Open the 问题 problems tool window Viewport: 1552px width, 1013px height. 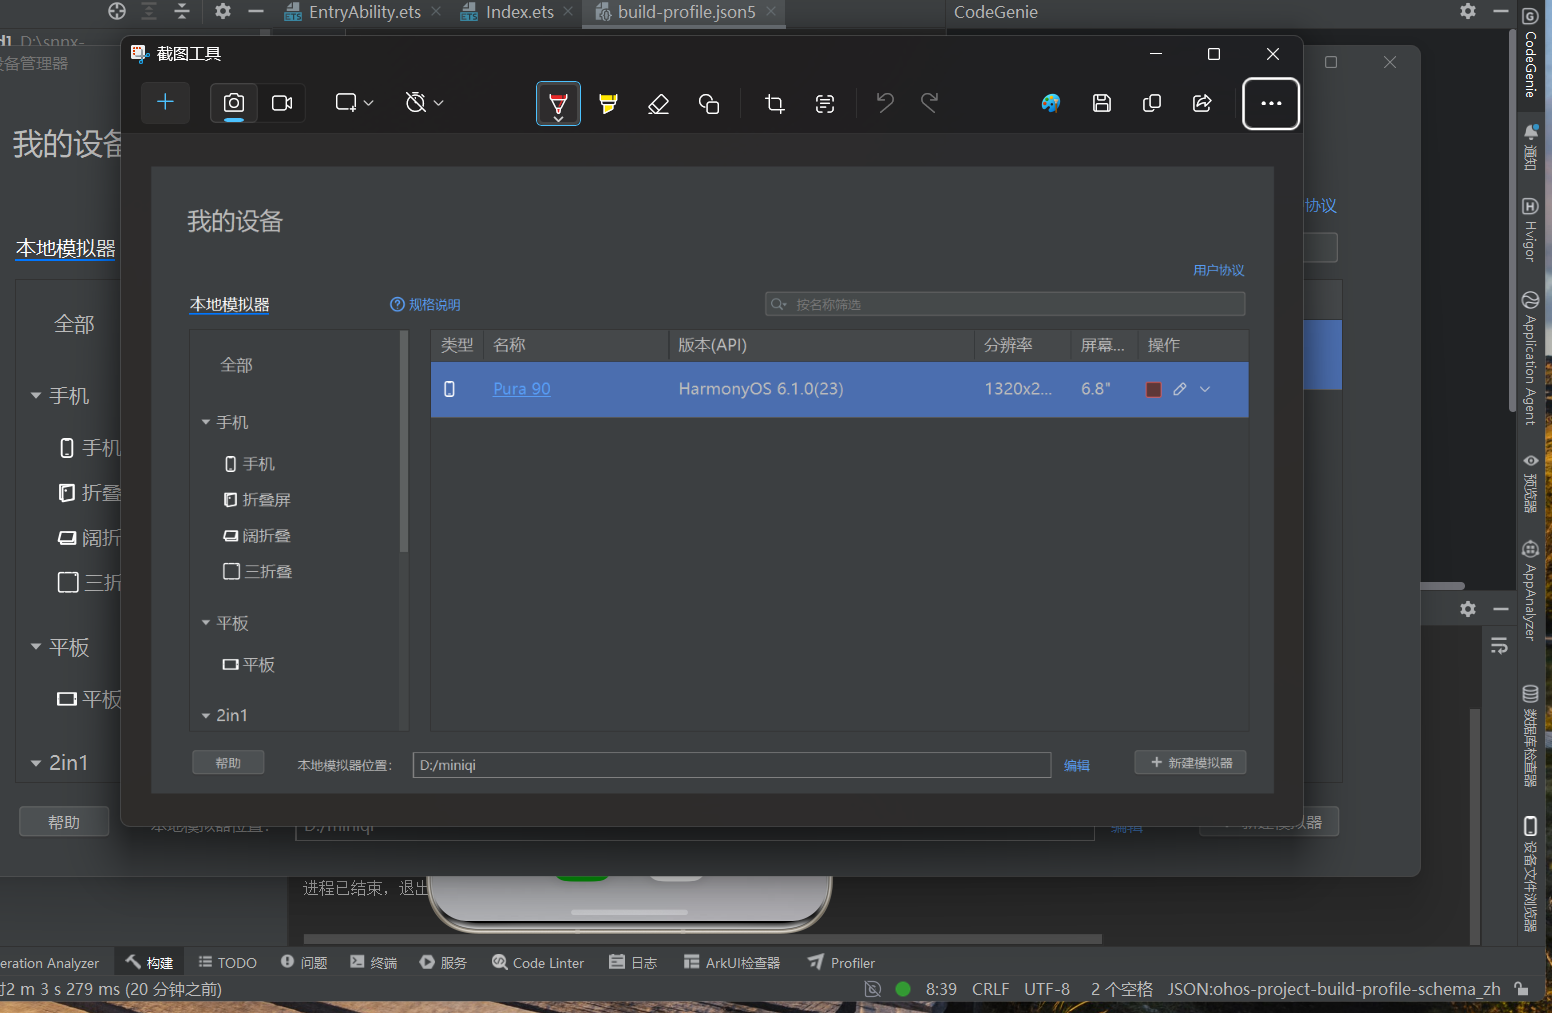(x=304, y=963)
